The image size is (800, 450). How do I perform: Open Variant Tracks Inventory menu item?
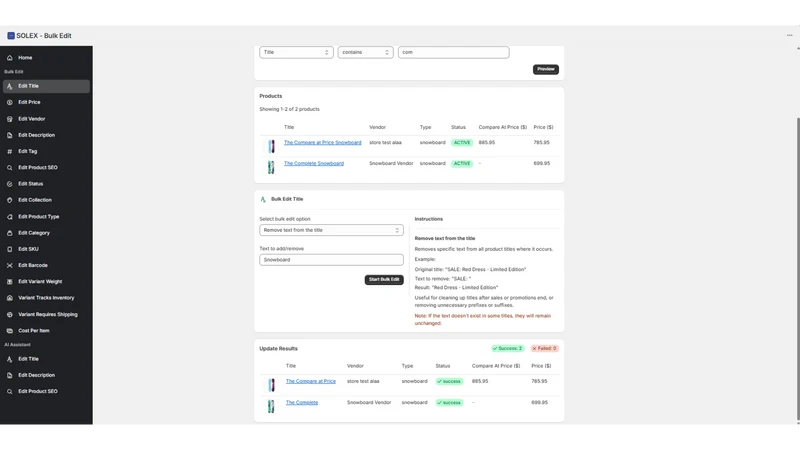point(46,298)
